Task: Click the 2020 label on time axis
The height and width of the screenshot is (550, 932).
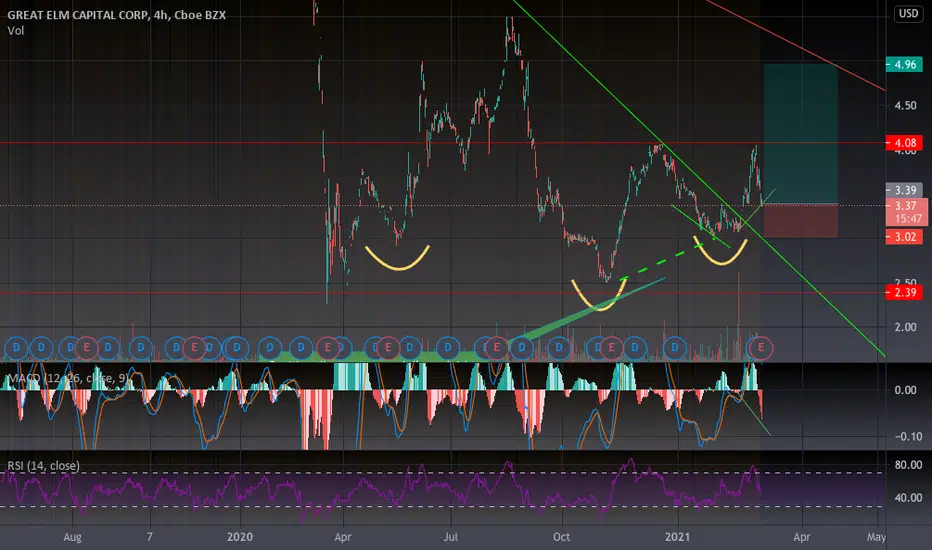Action: [x=240, y=537]
